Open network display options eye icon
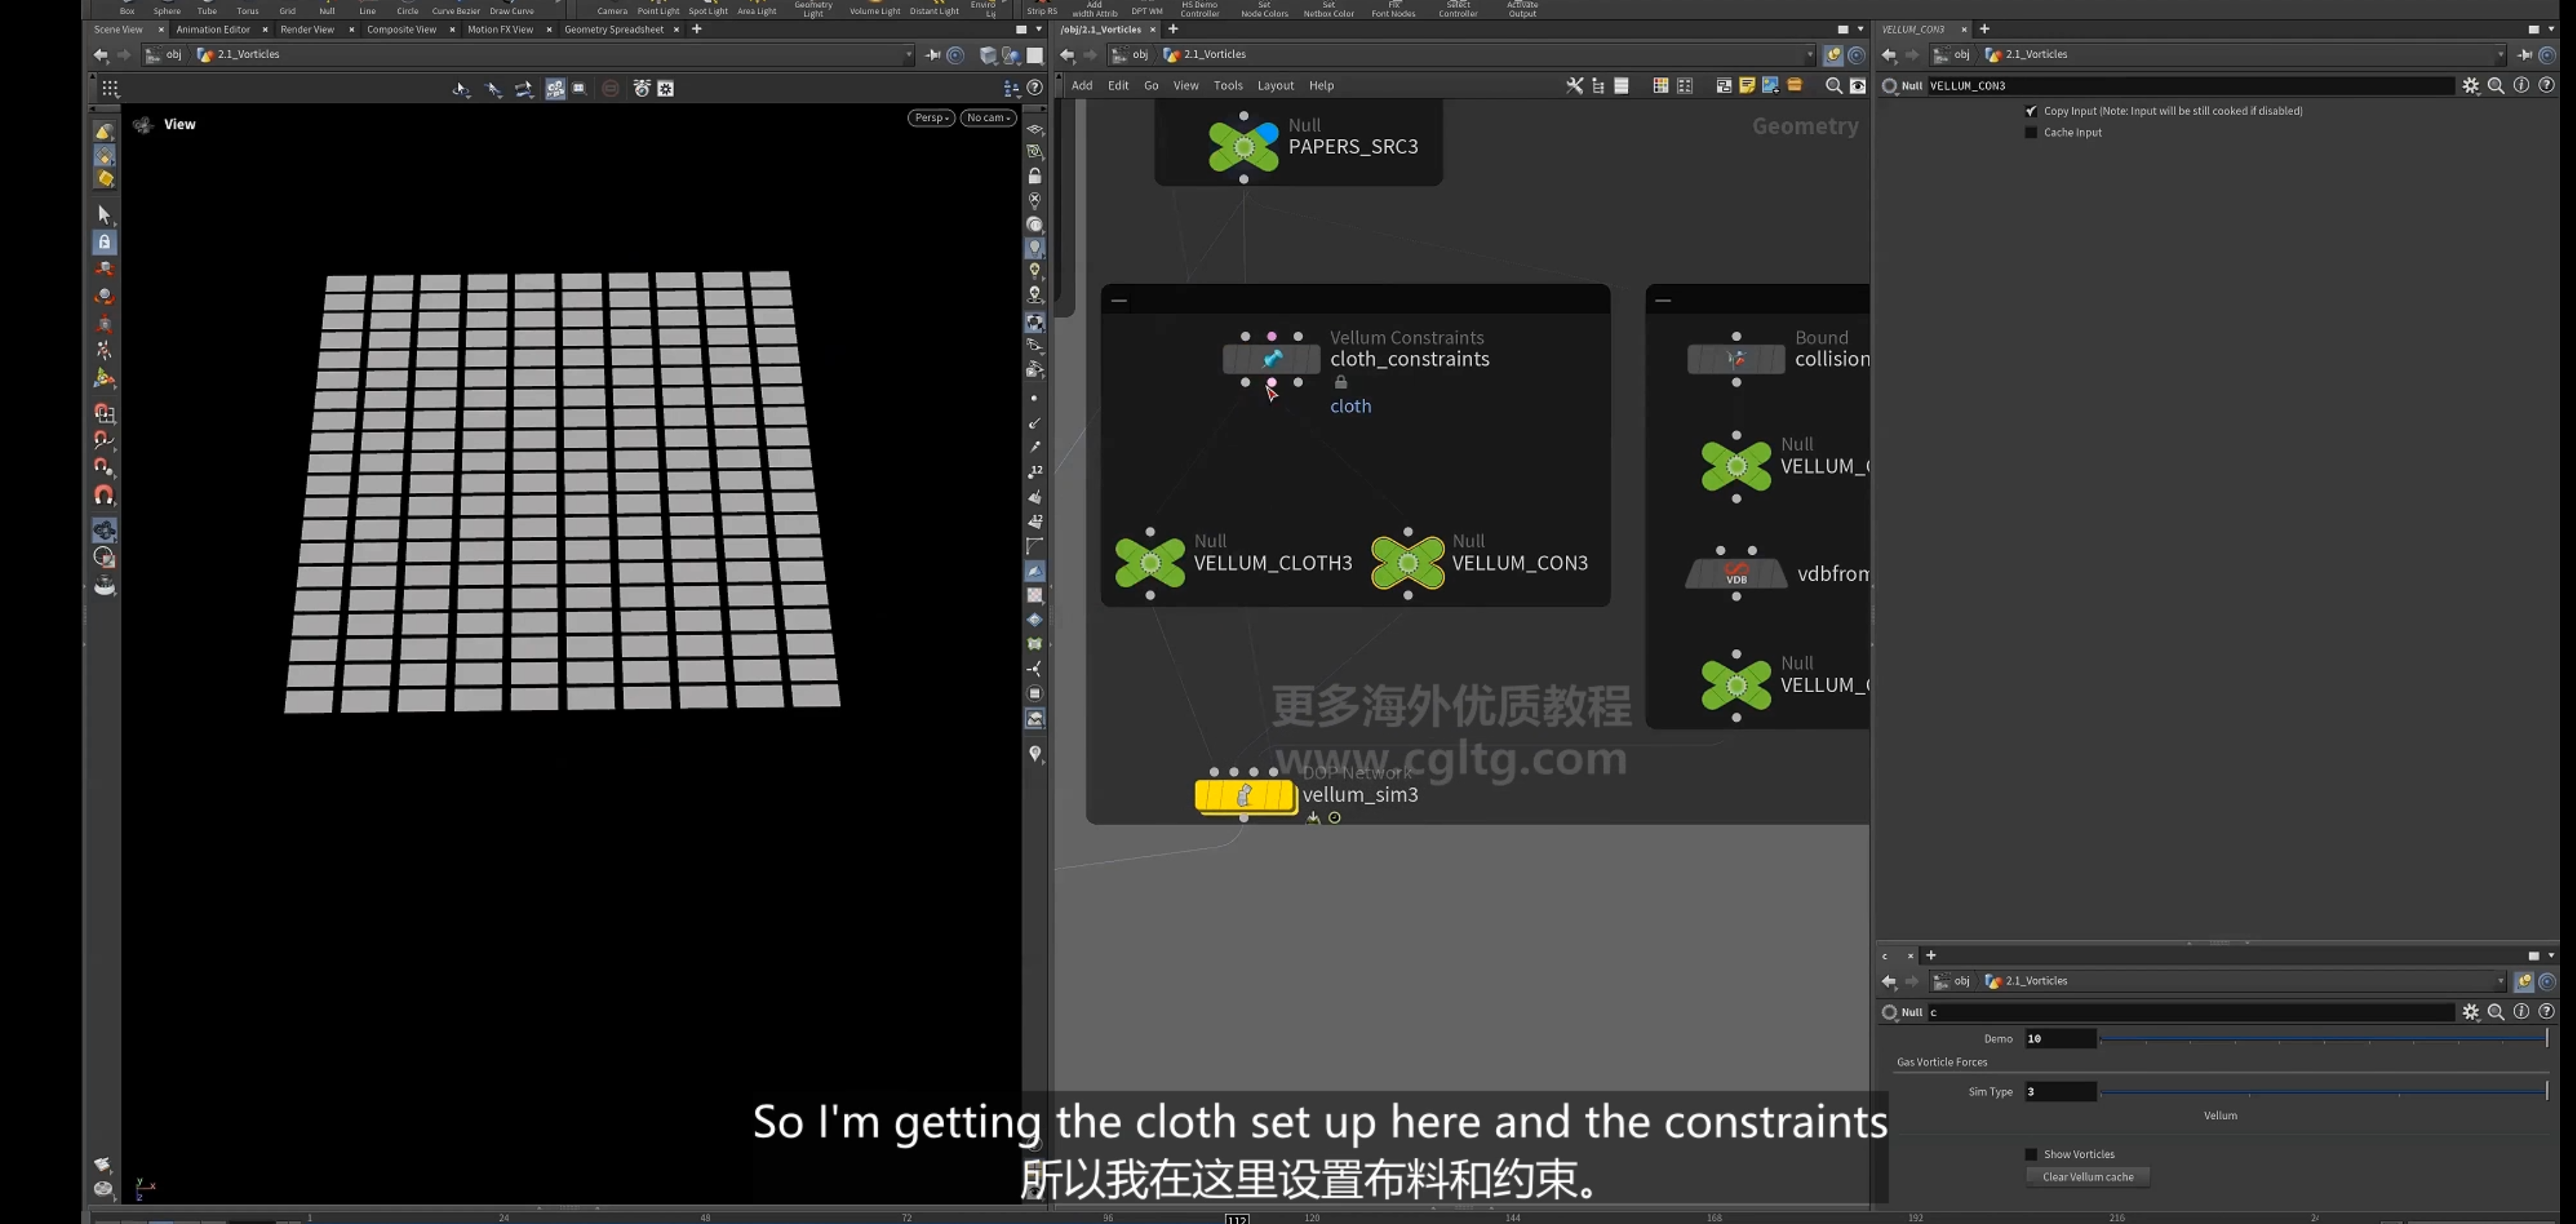2576x1224 pixels. pos(1857,86)
